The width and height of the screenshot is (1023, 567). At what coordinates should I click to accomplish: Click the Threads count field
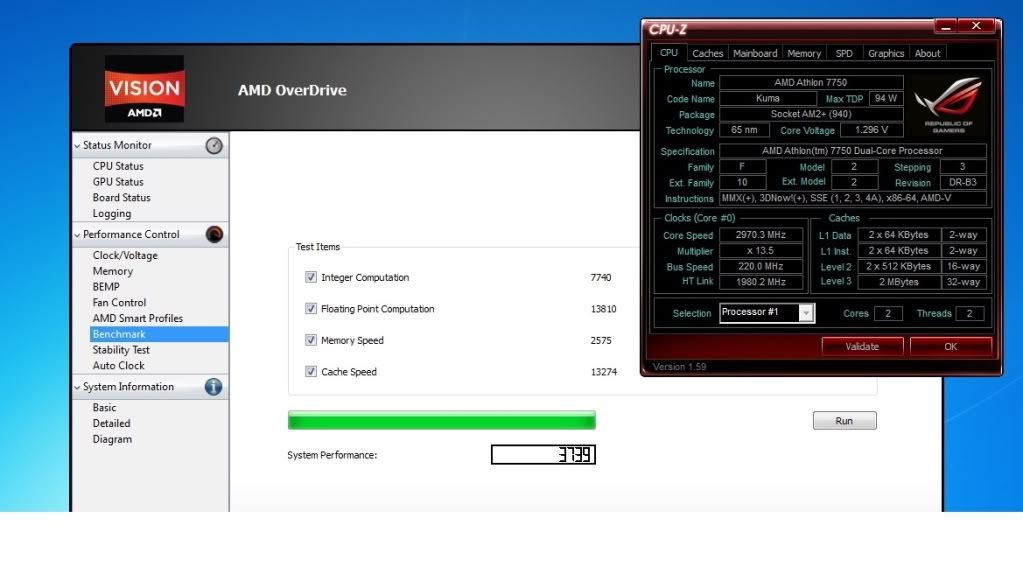point(970,314)
